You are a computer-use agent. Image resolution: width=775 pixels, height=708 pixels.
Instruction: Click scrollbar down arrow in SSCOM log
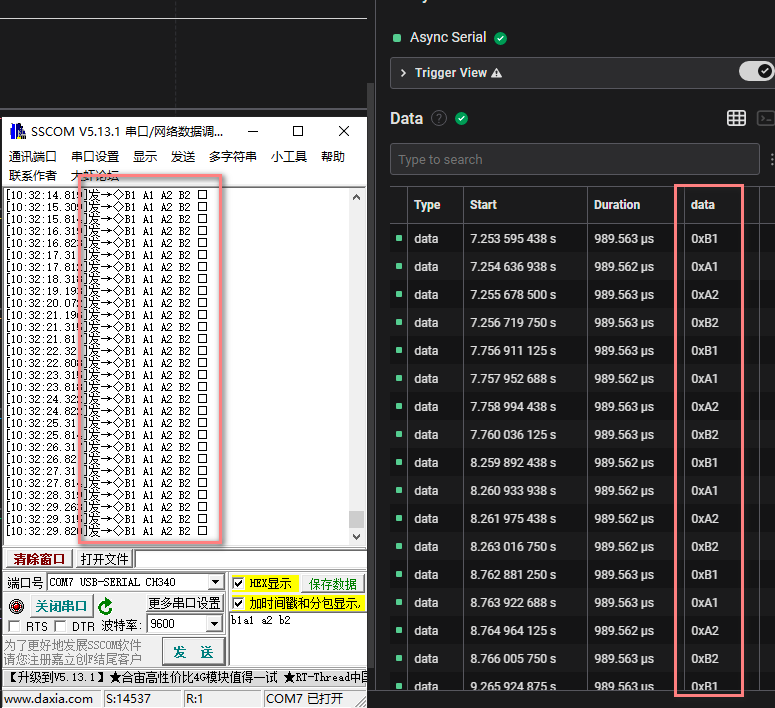(x=356, y=536)
